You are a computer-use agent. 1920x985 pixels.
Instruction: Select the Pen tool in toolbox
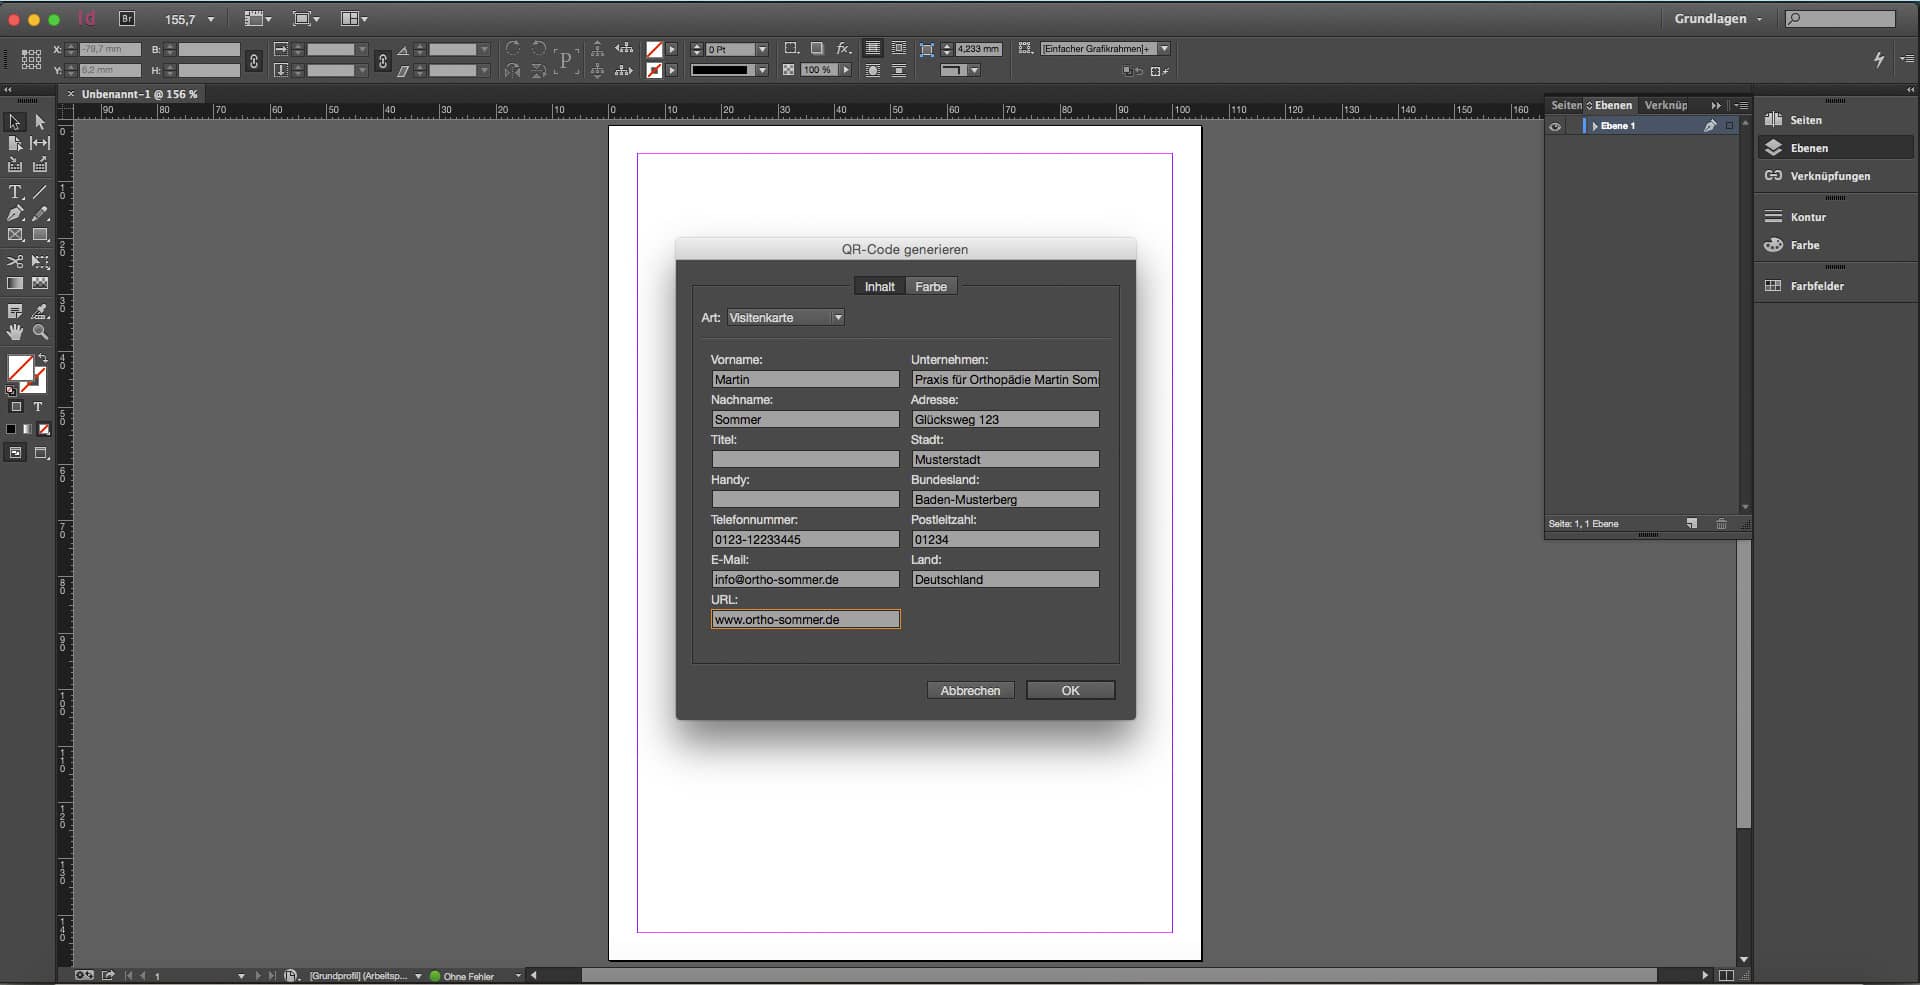click(x=15, y=214)
